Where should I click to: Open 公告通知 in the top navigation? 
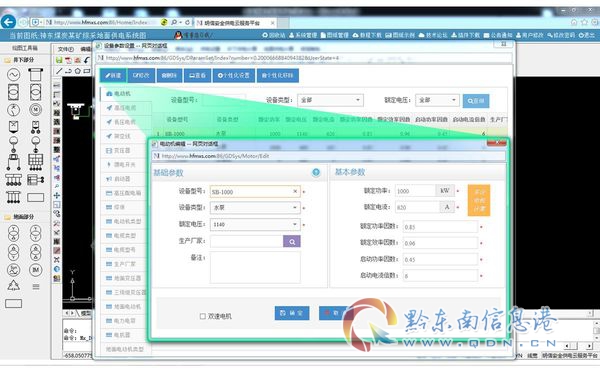(x=498, y=35)
